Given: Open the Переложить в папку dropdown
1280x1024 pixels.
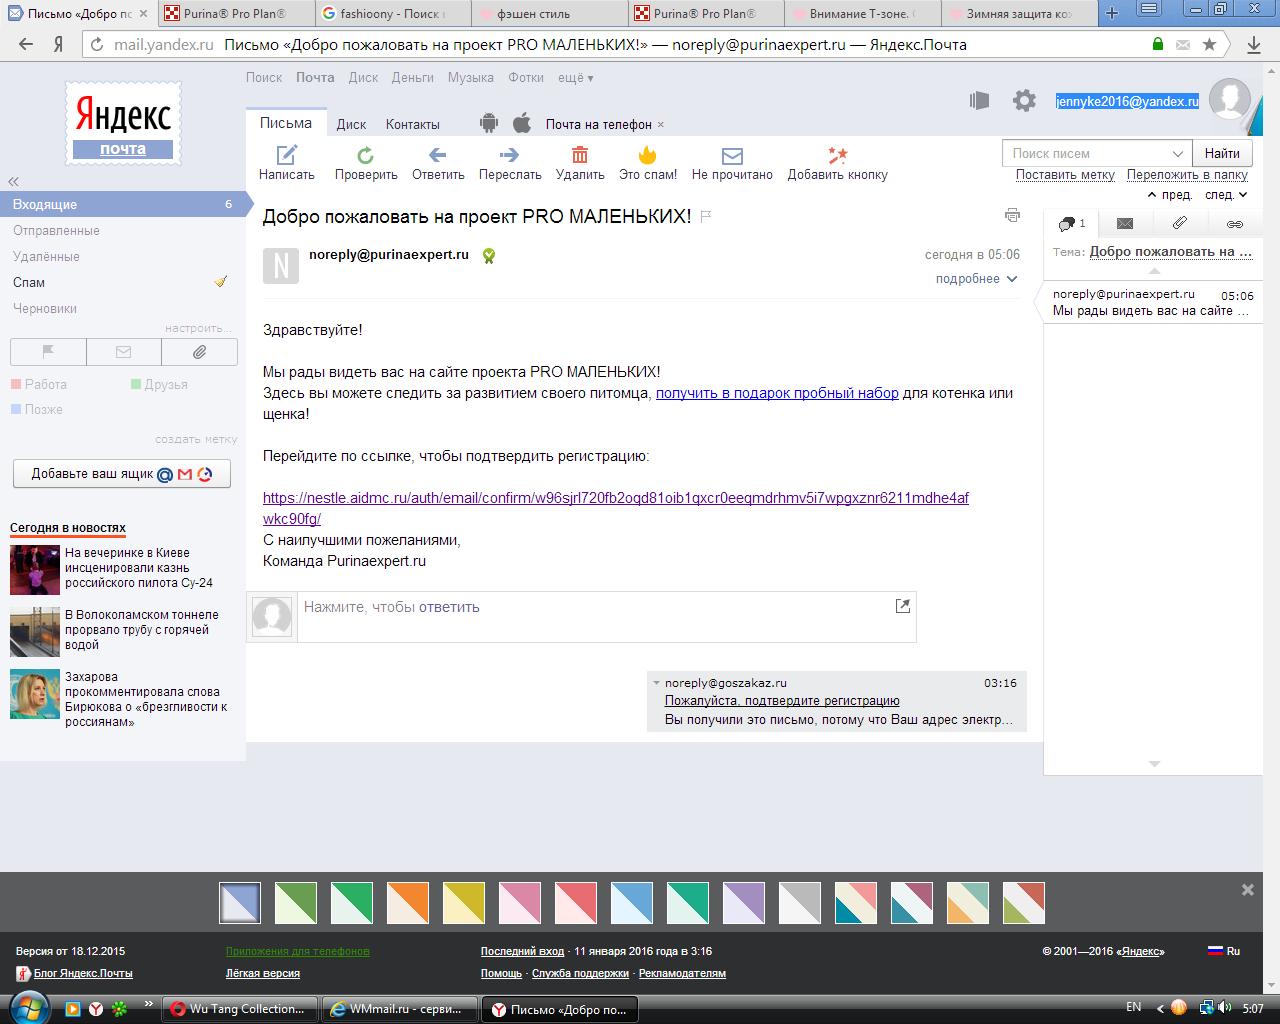Looking at the screenshot, I should tap(1187, 174).
